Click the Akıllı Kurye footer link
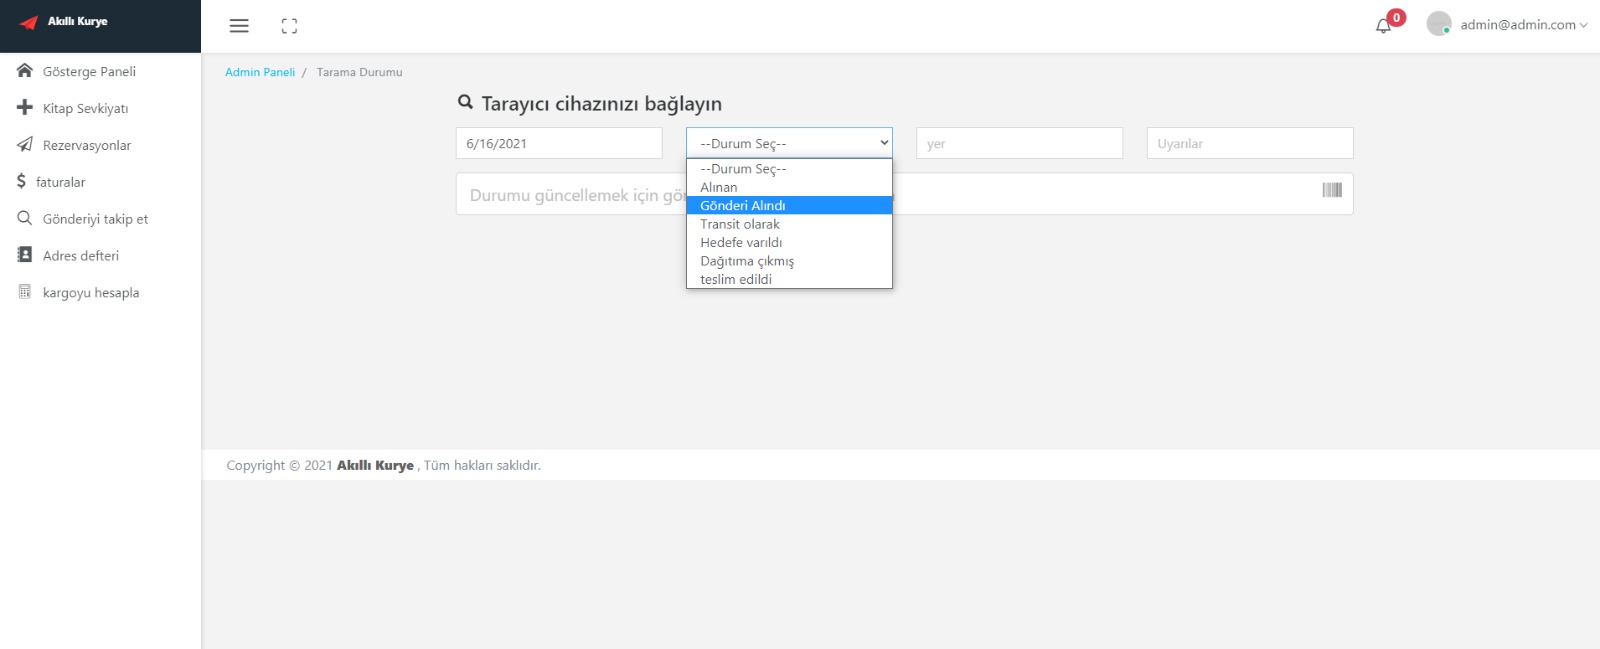This screenshot has height=649, width=1600. (375, 465)
